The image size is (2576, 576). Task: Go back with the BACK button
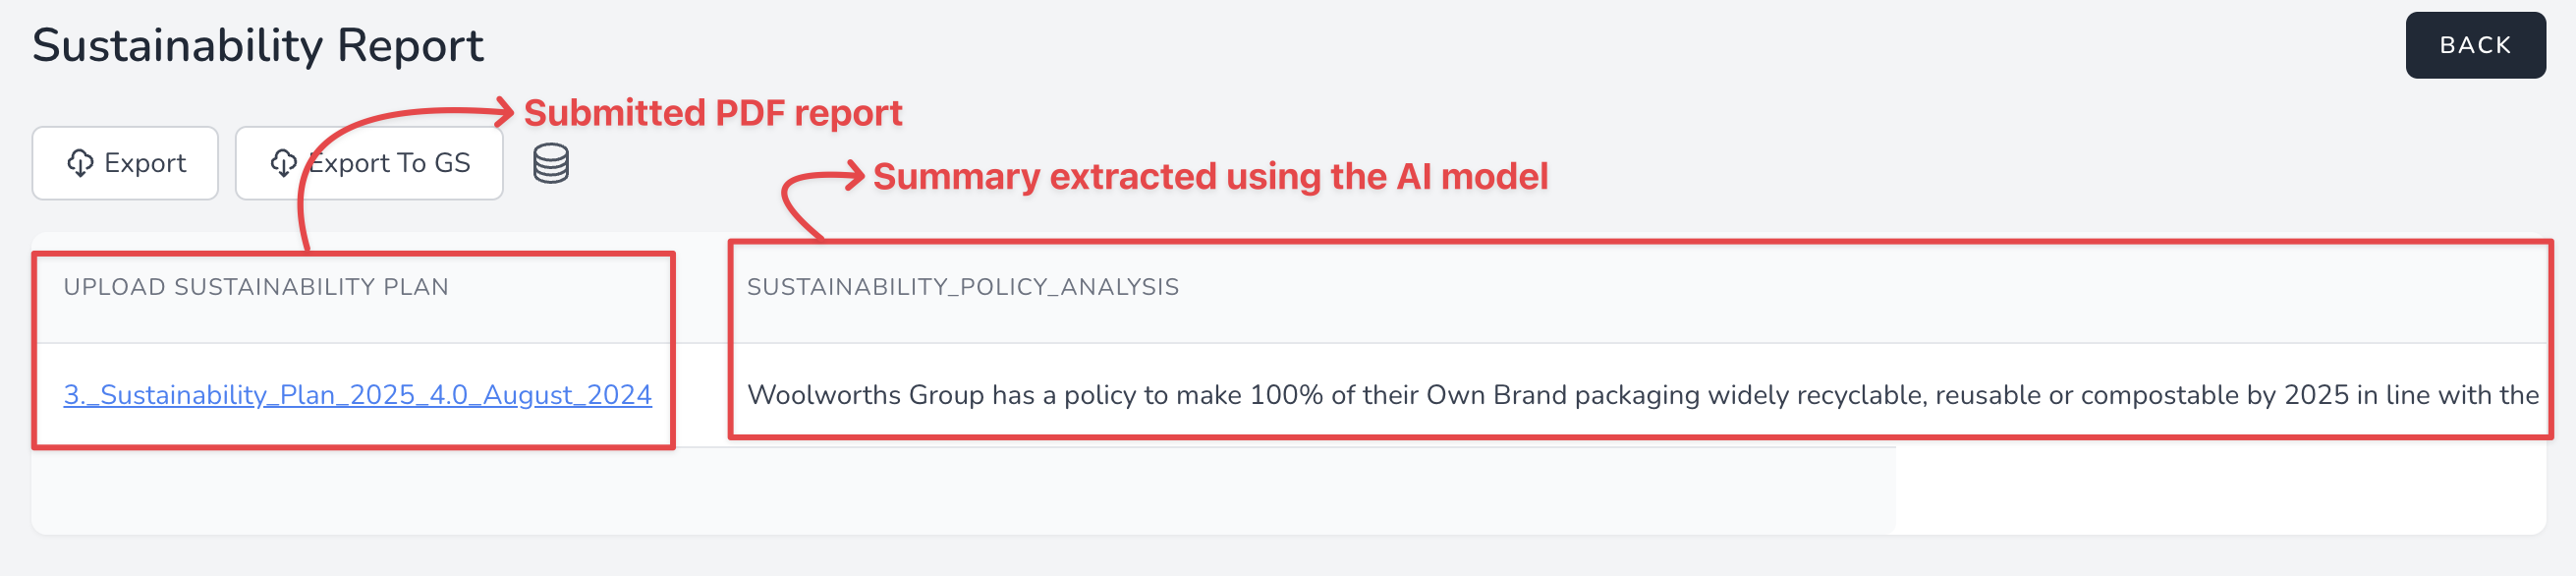pos(2475,45)
